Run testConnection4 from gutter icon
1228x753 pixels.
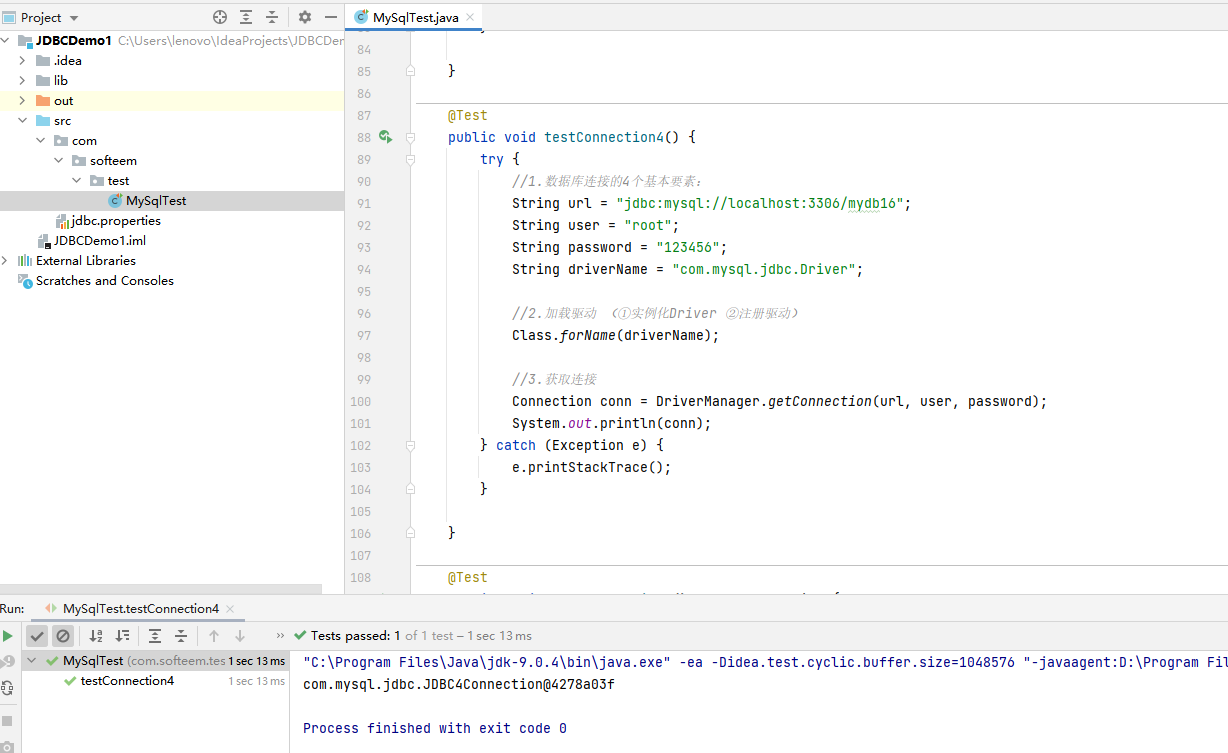(385, 137)
